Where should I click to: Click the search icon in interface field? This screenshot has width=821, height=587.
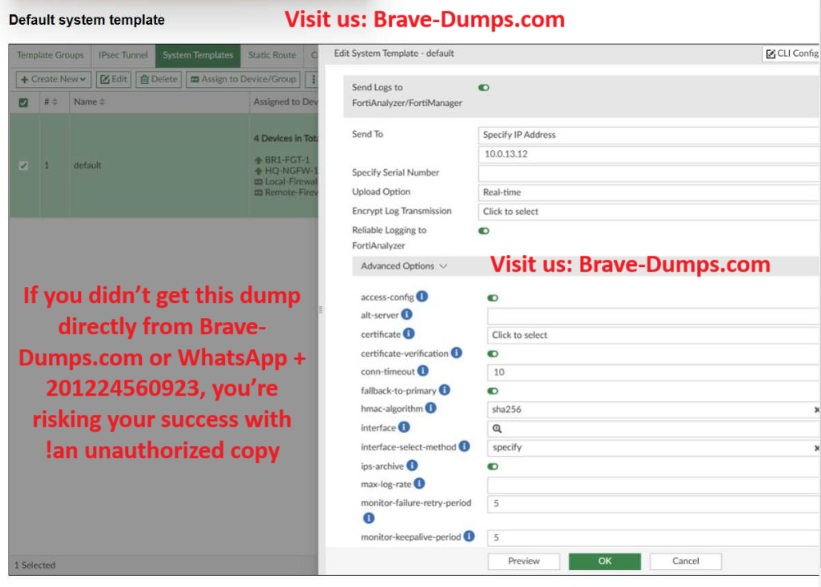[497, 428]
